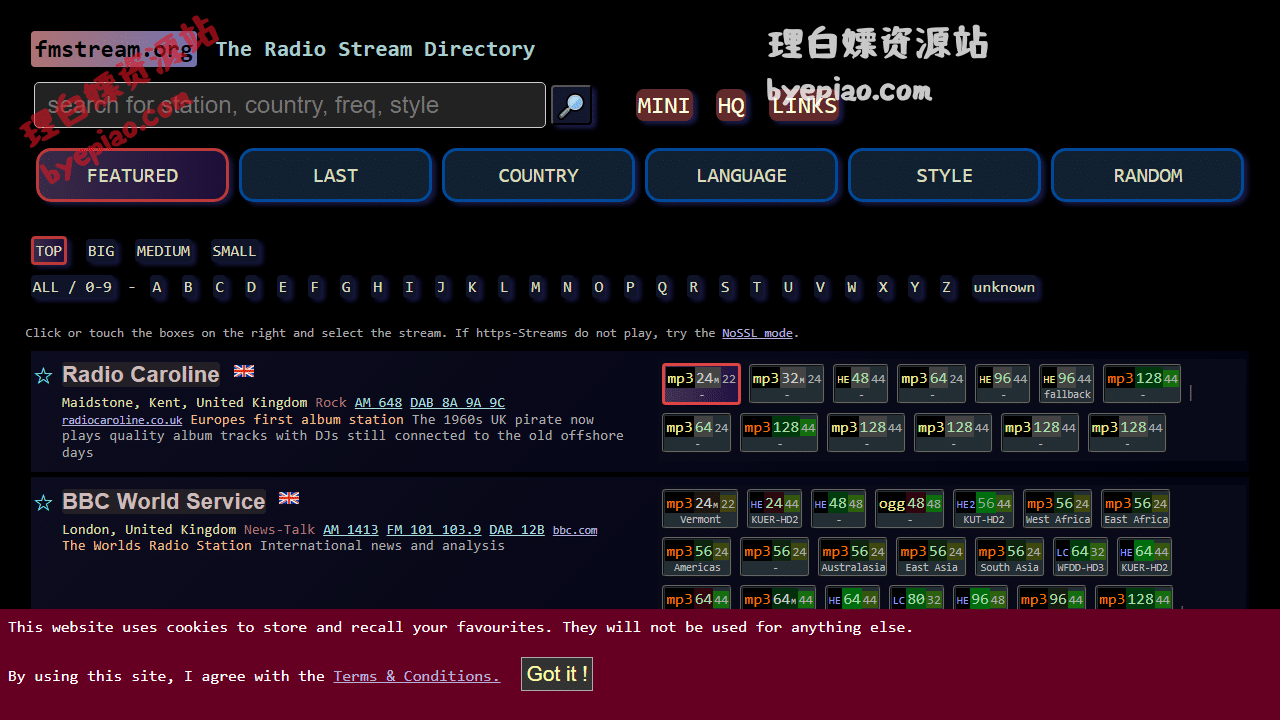Open the NoSSL mode link
Screen dimensions: 1280x720
pos(757,333)
